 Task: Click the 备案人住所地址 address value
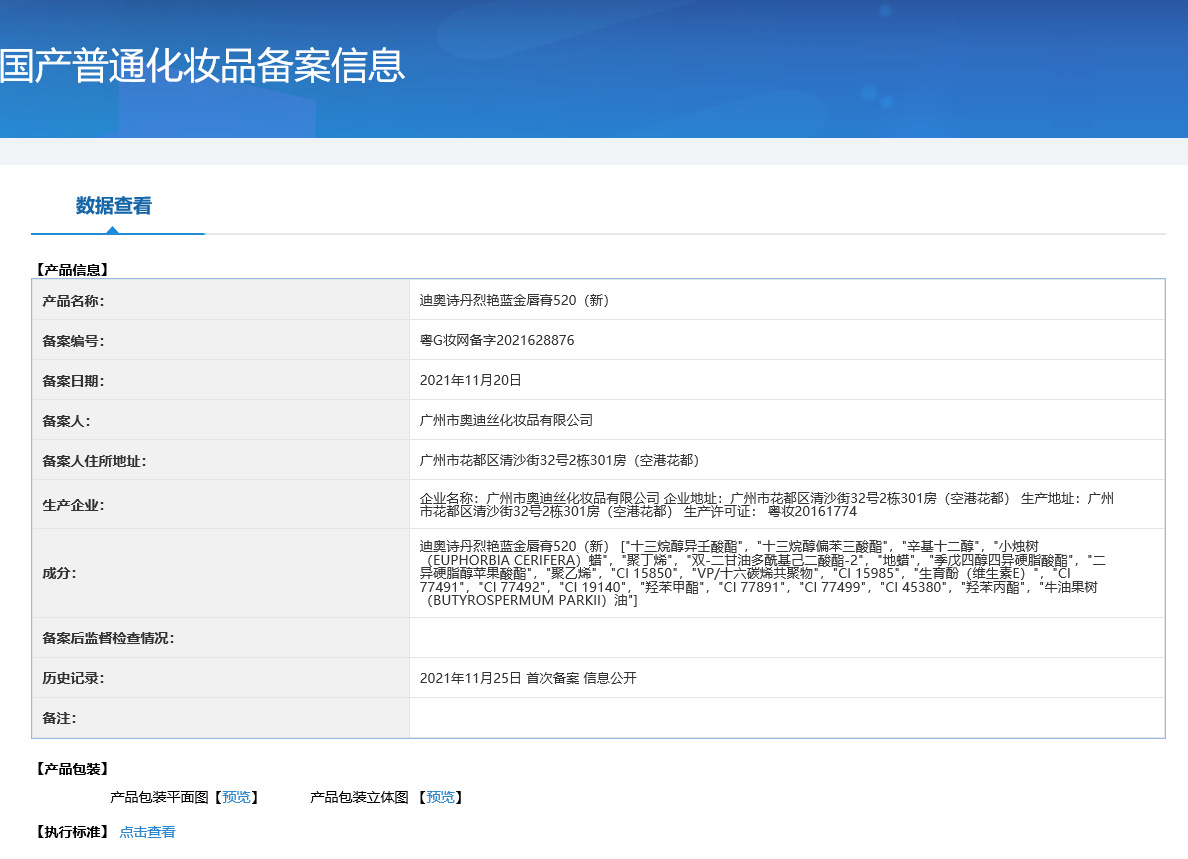[559, 461]
